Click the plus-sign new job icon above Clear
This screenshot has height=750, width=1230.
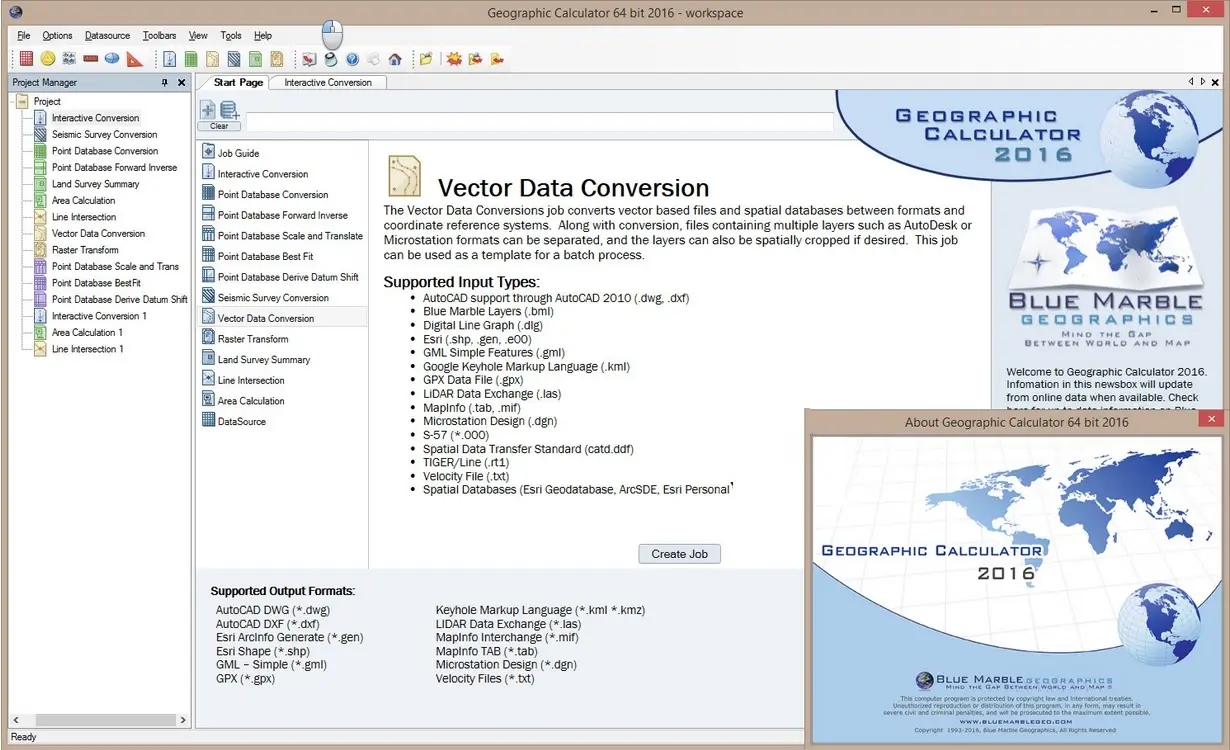(208, 110)
